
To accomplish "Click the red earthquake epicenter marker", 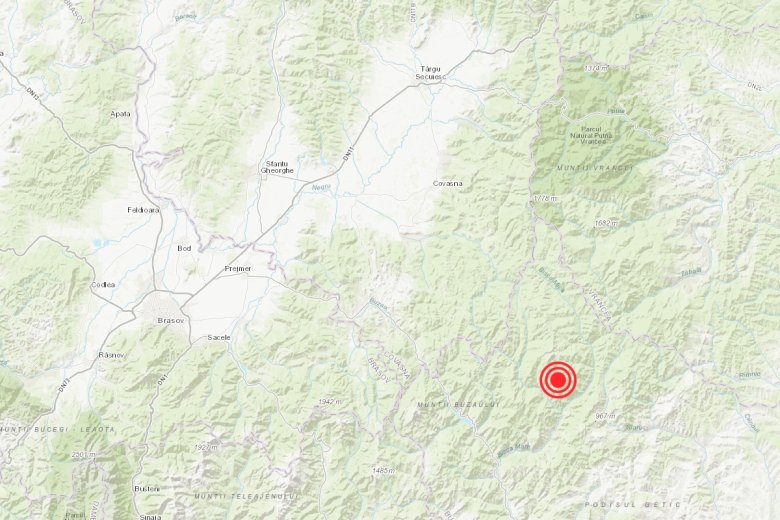I will click(x=558, y=380).
